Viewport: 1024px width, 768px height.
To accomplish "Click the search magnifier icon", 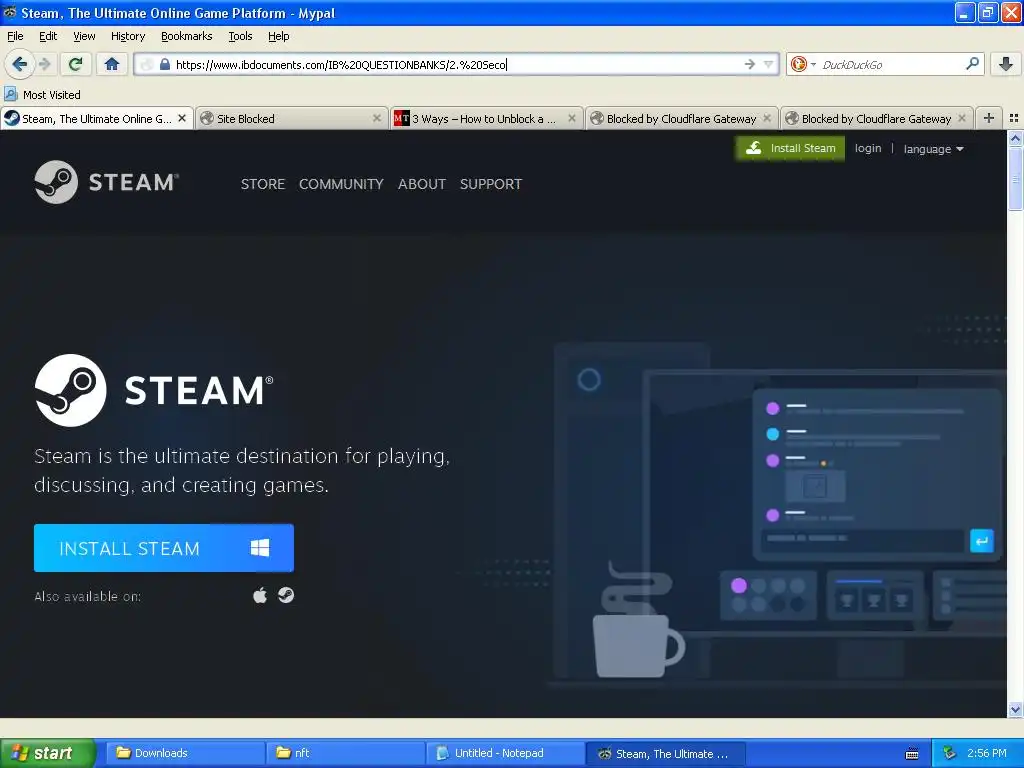I will click(972, 64).
